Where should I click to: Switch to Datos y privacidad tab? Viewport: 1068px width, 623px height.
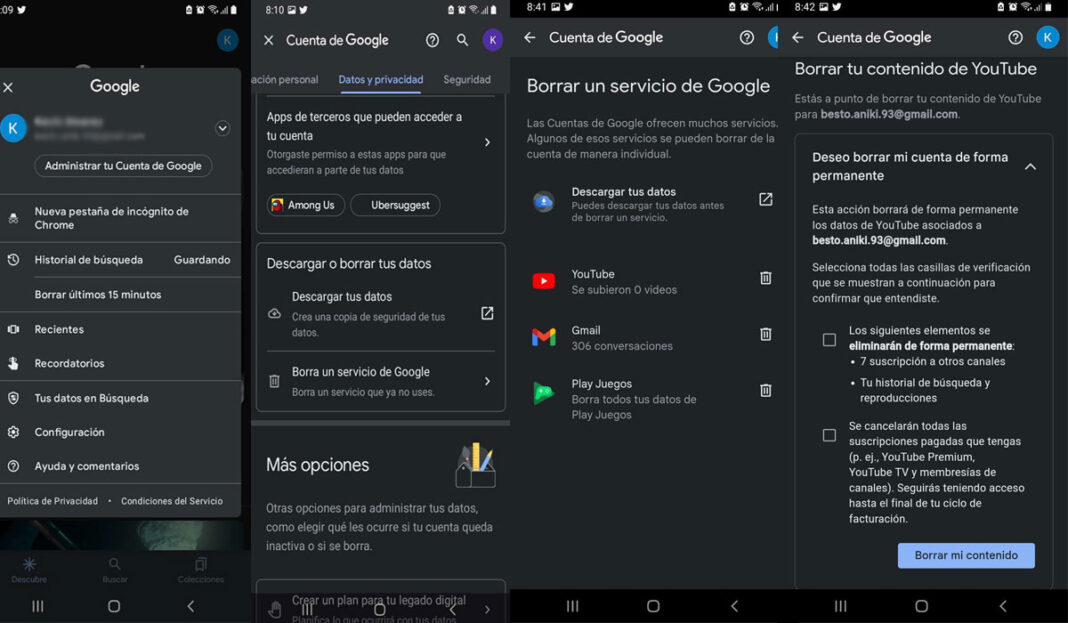pyautogui.click(x=381, y=80)
